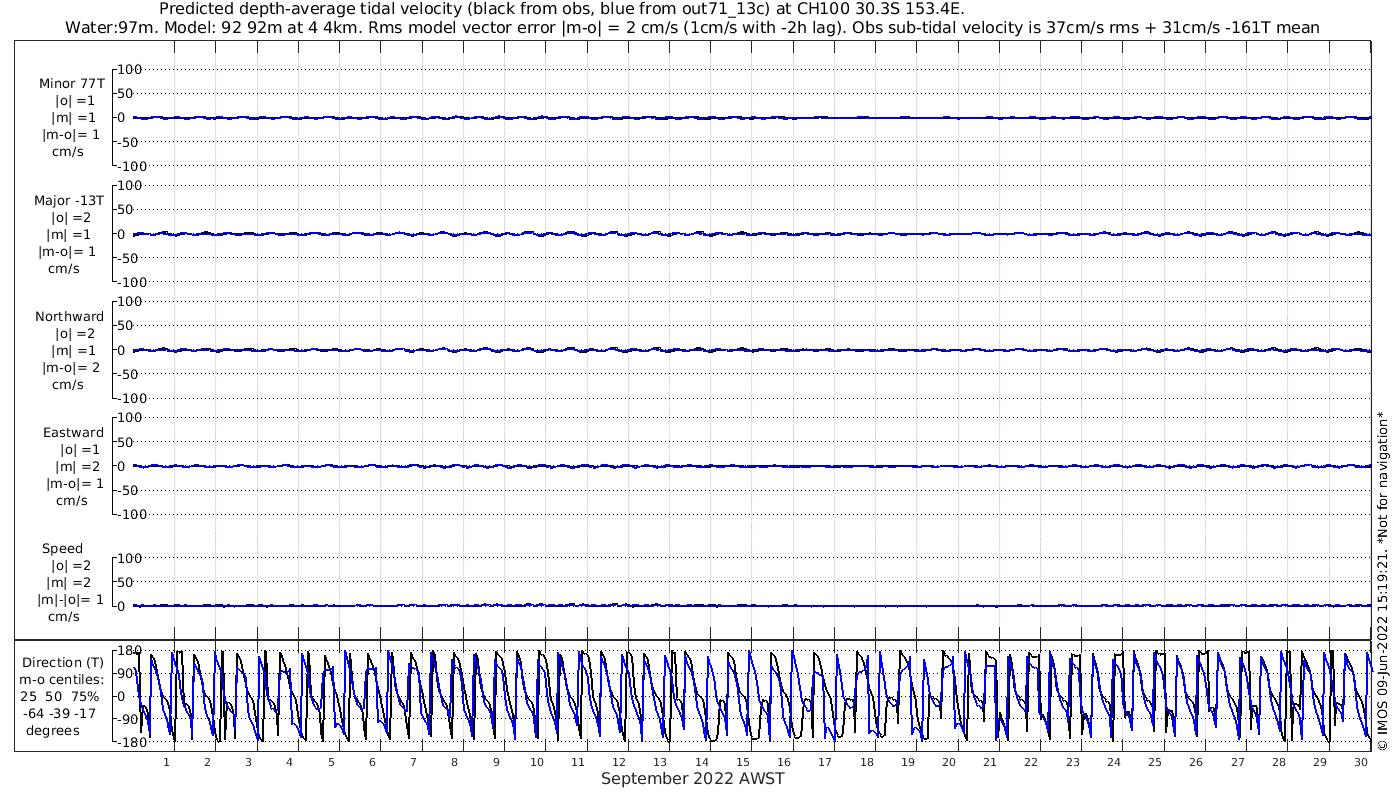Click day "11" on the date axis
Image resolution: width=1400 pixels, height=800 pixels.
[578, 762]
